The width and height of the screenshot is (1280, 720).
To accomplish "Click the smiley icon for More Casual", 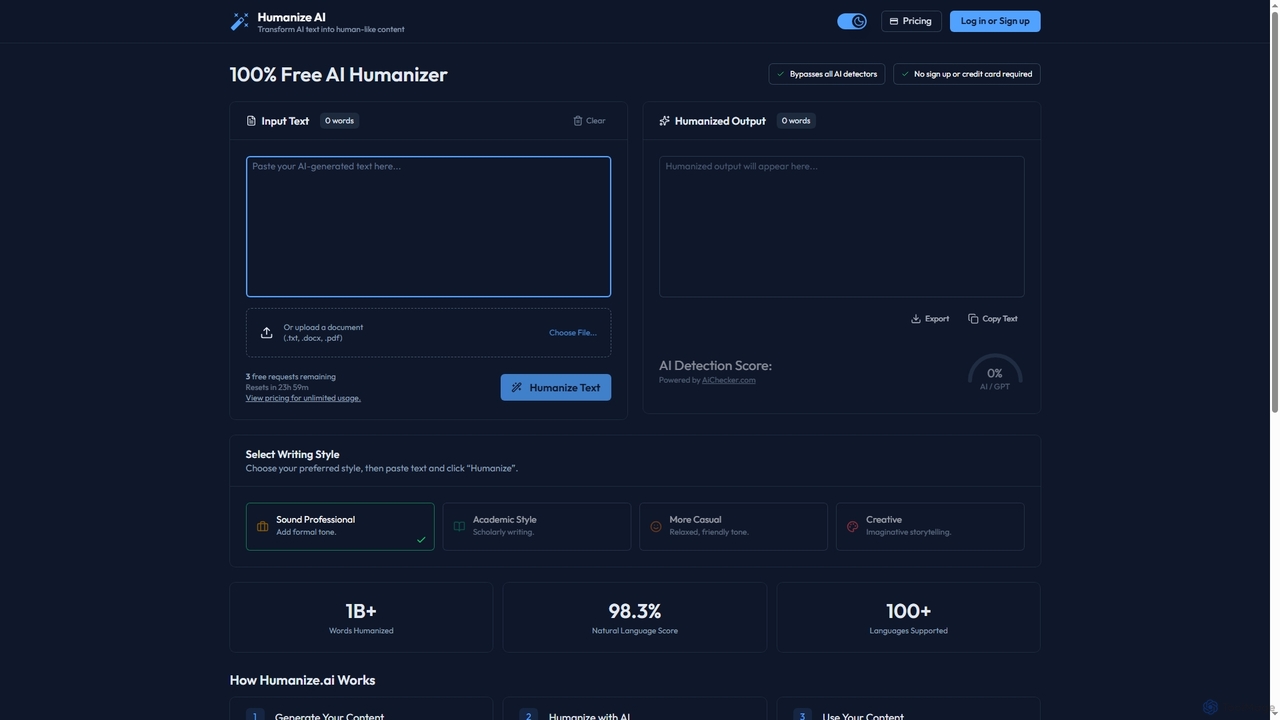I will (656, 526).
